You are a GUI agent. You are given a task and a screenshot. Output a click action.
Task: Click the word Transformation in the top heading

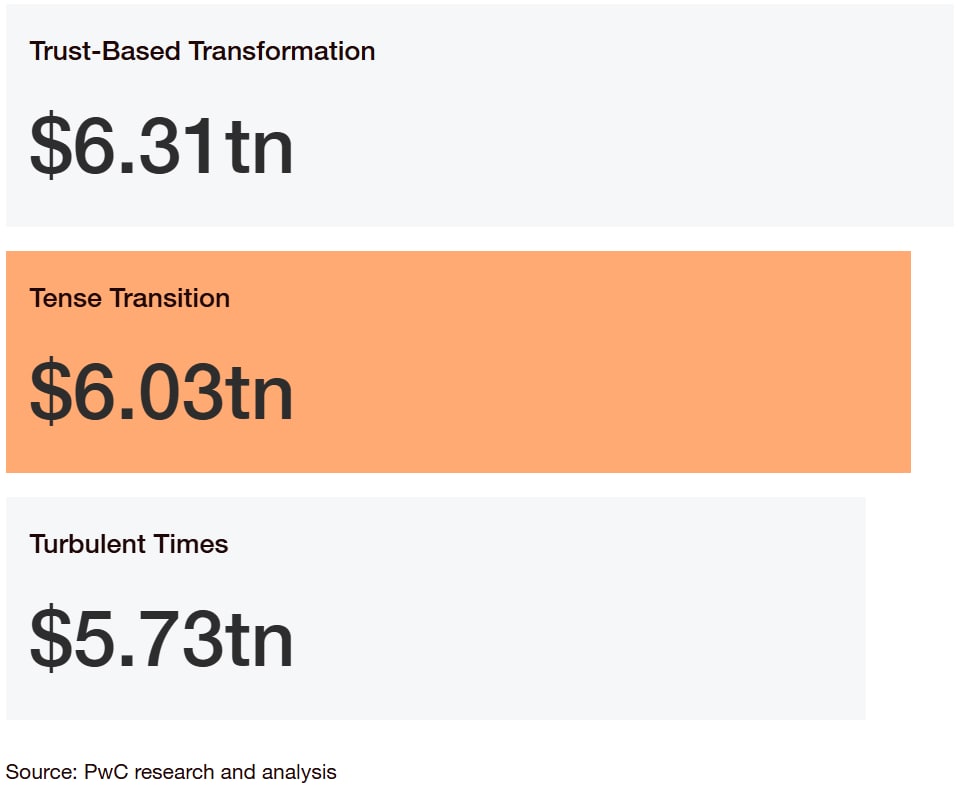pyautogui.click(x=282, y=51)
